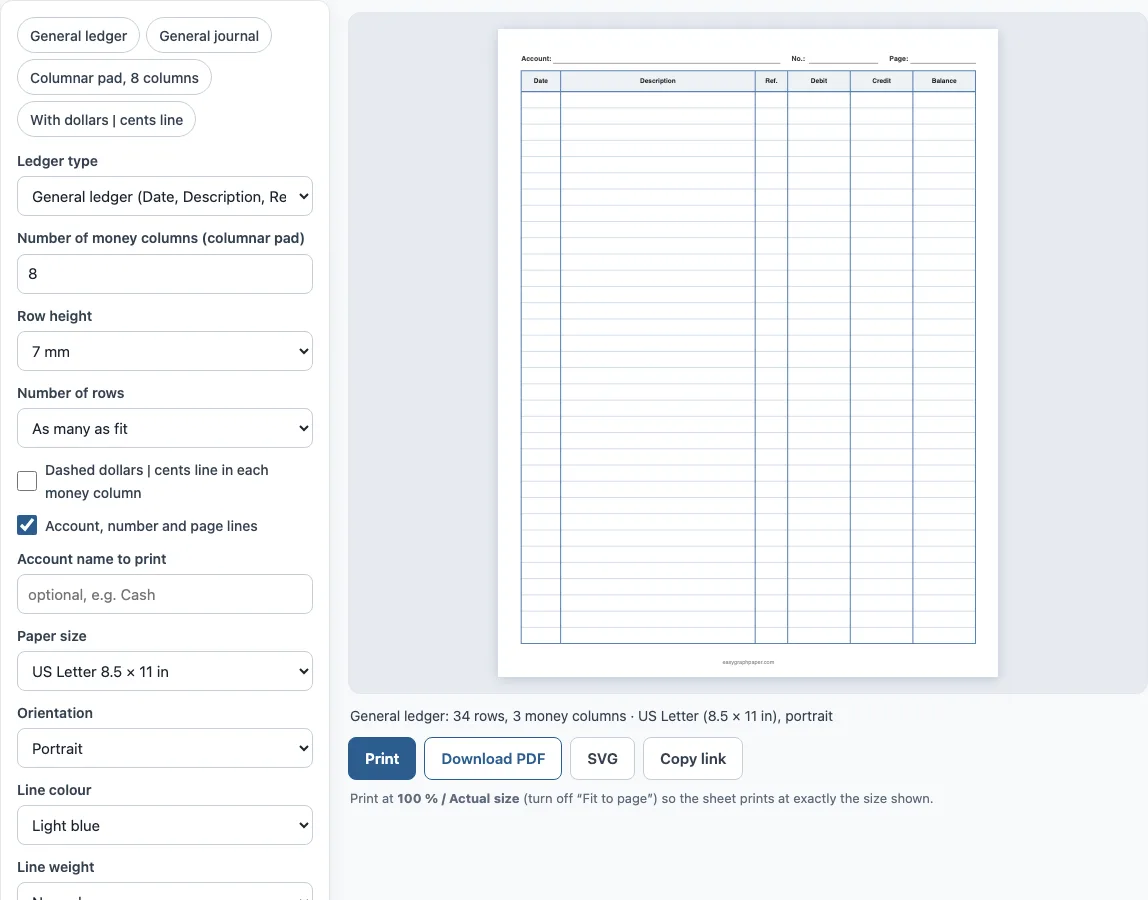Export as SVG button
This screenshot has height=900, width=1148.
603,759
